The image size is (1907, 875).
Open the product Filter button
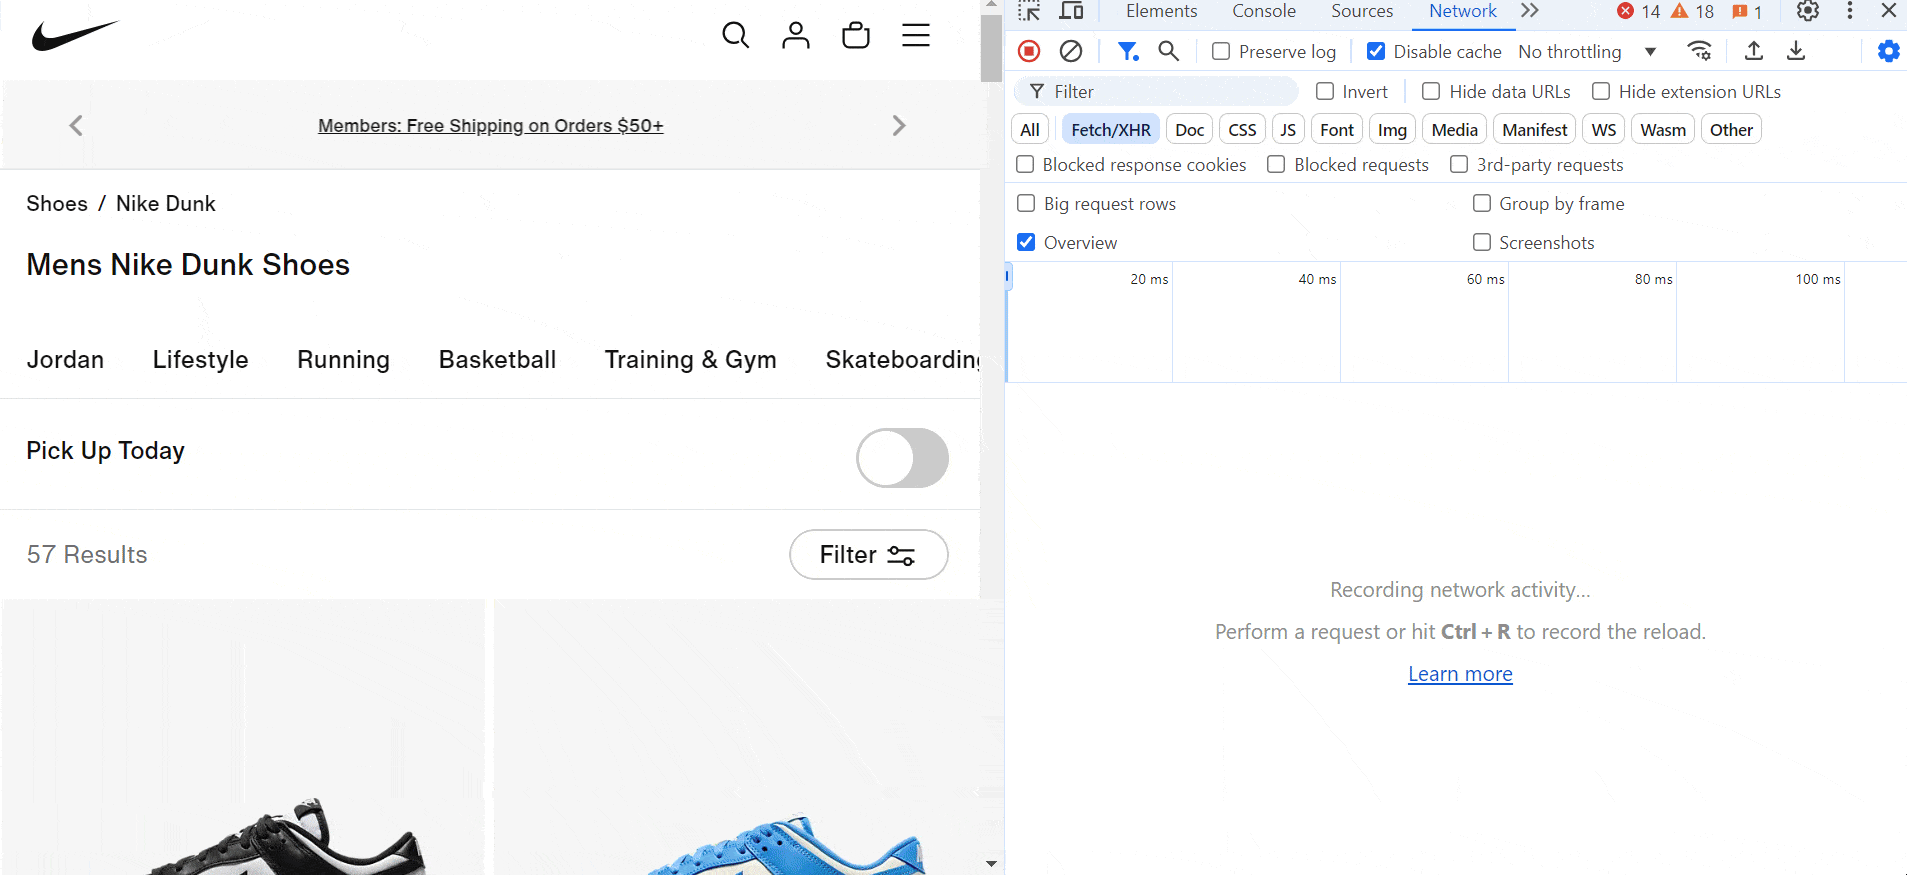click(868, 554)
